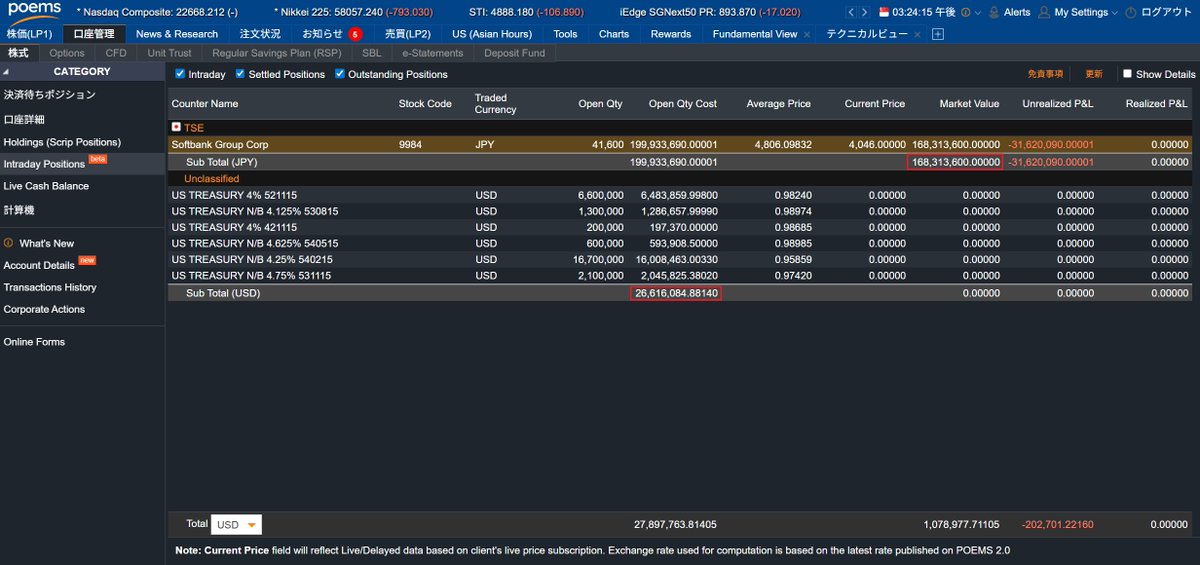Select SBL sub-tab
1200x565 pixels.
(x=371, y=53)
